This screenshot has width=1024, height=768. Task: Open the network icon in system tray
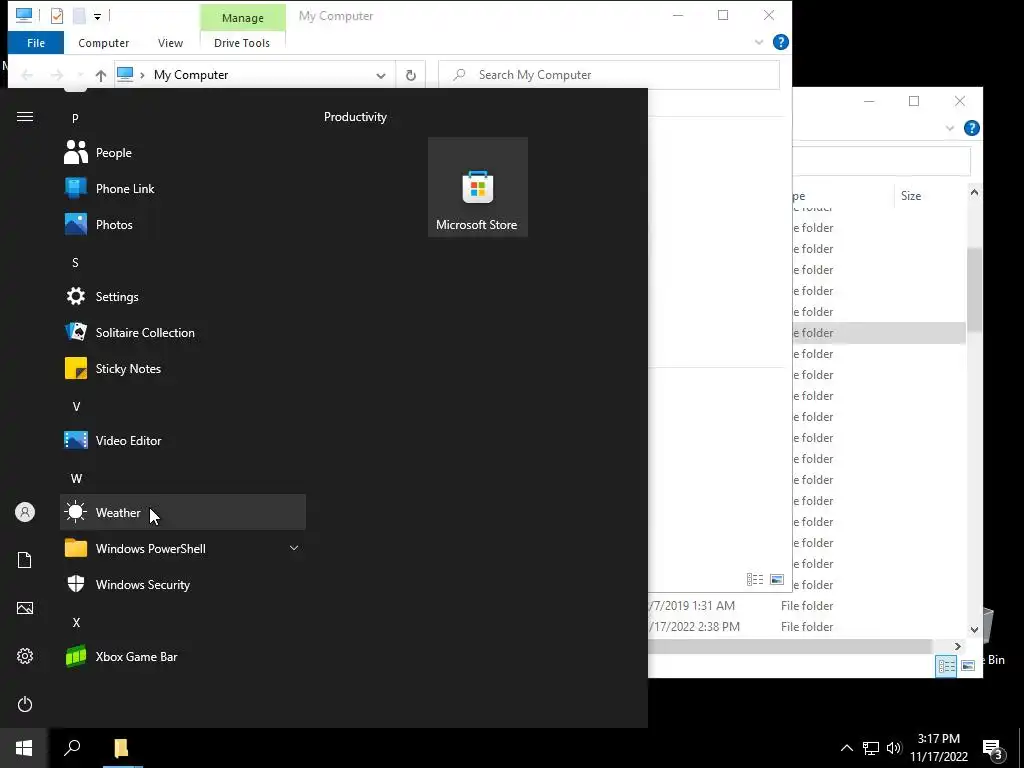[x=871, y=748]
